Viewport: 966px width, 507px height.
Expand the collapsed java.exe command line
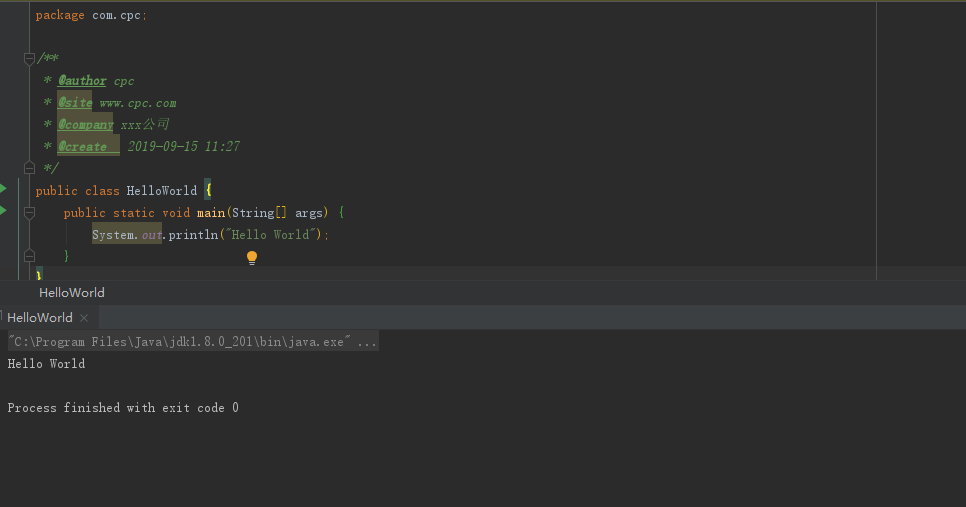coord(193,341)
